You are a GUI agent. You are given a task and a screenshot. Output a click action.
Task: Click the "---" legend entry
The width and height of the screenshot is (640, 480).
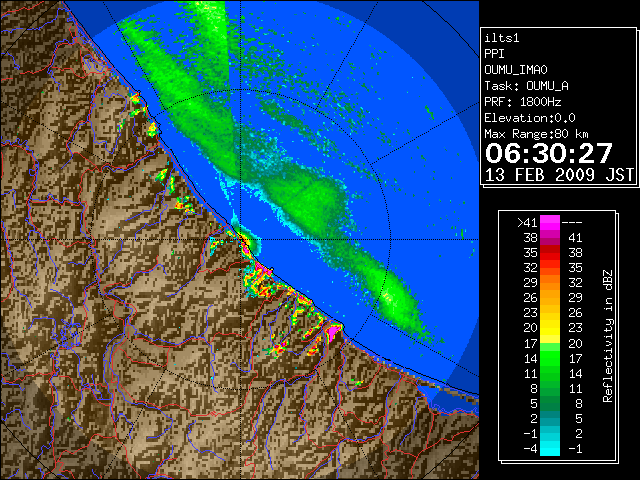click(x=572, y=223)
